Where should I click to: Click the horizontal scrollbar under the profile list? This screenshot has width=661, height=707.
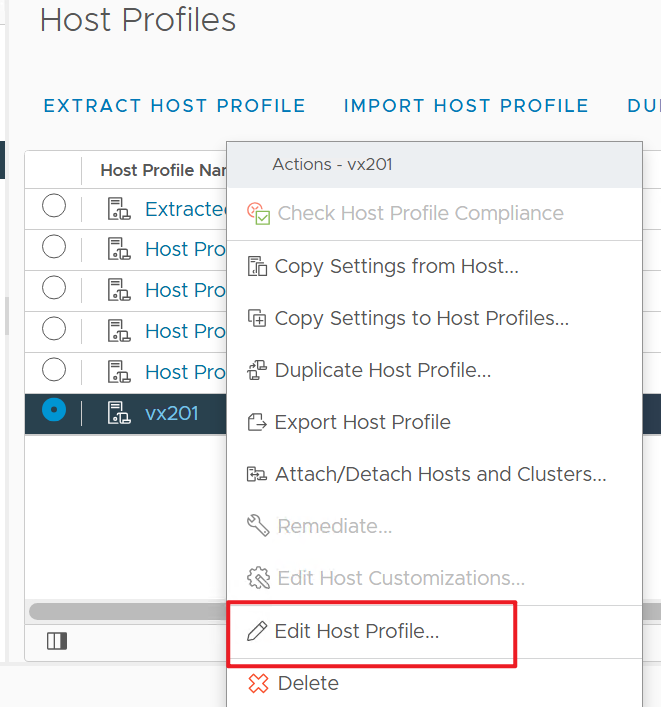click(128, 611)
